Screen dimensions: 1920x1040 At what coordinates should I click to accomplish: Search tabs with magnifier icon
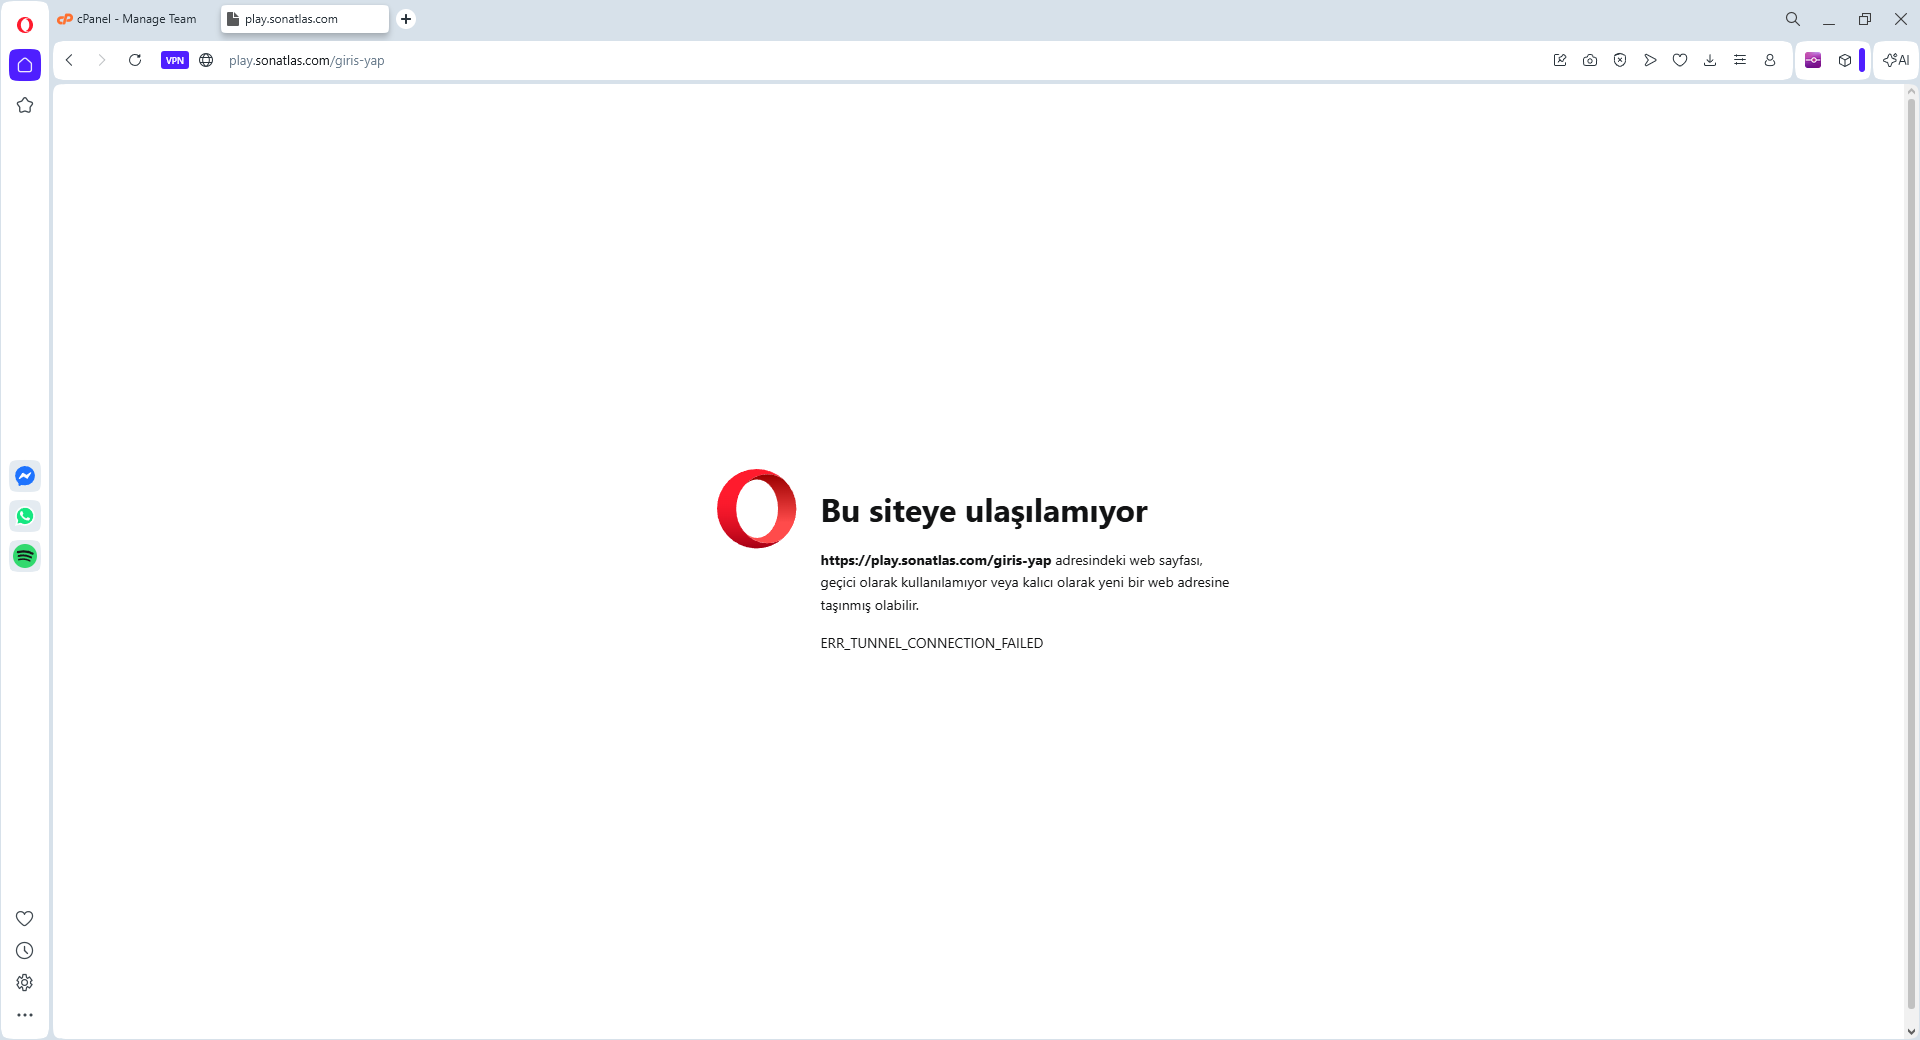click(x=1793, y=19)
